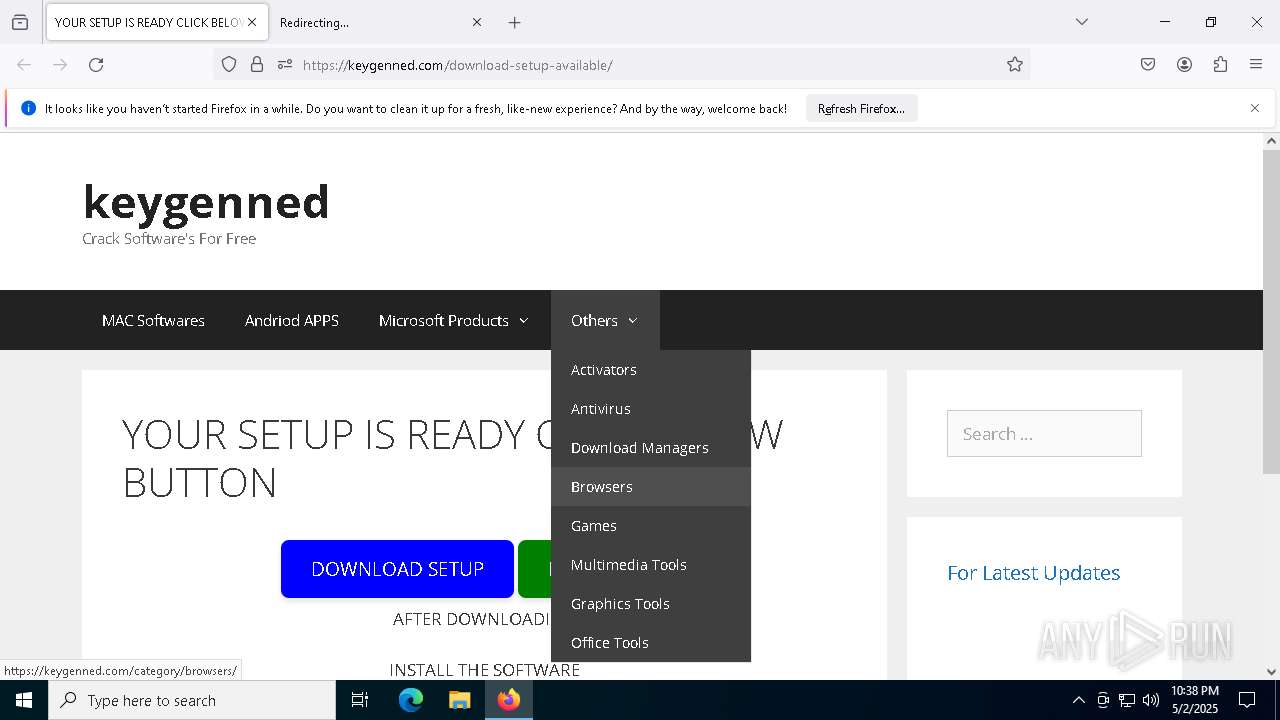The image size is (1280, 720).
Task: Open Windows Start menu
Action: (24, 700)
